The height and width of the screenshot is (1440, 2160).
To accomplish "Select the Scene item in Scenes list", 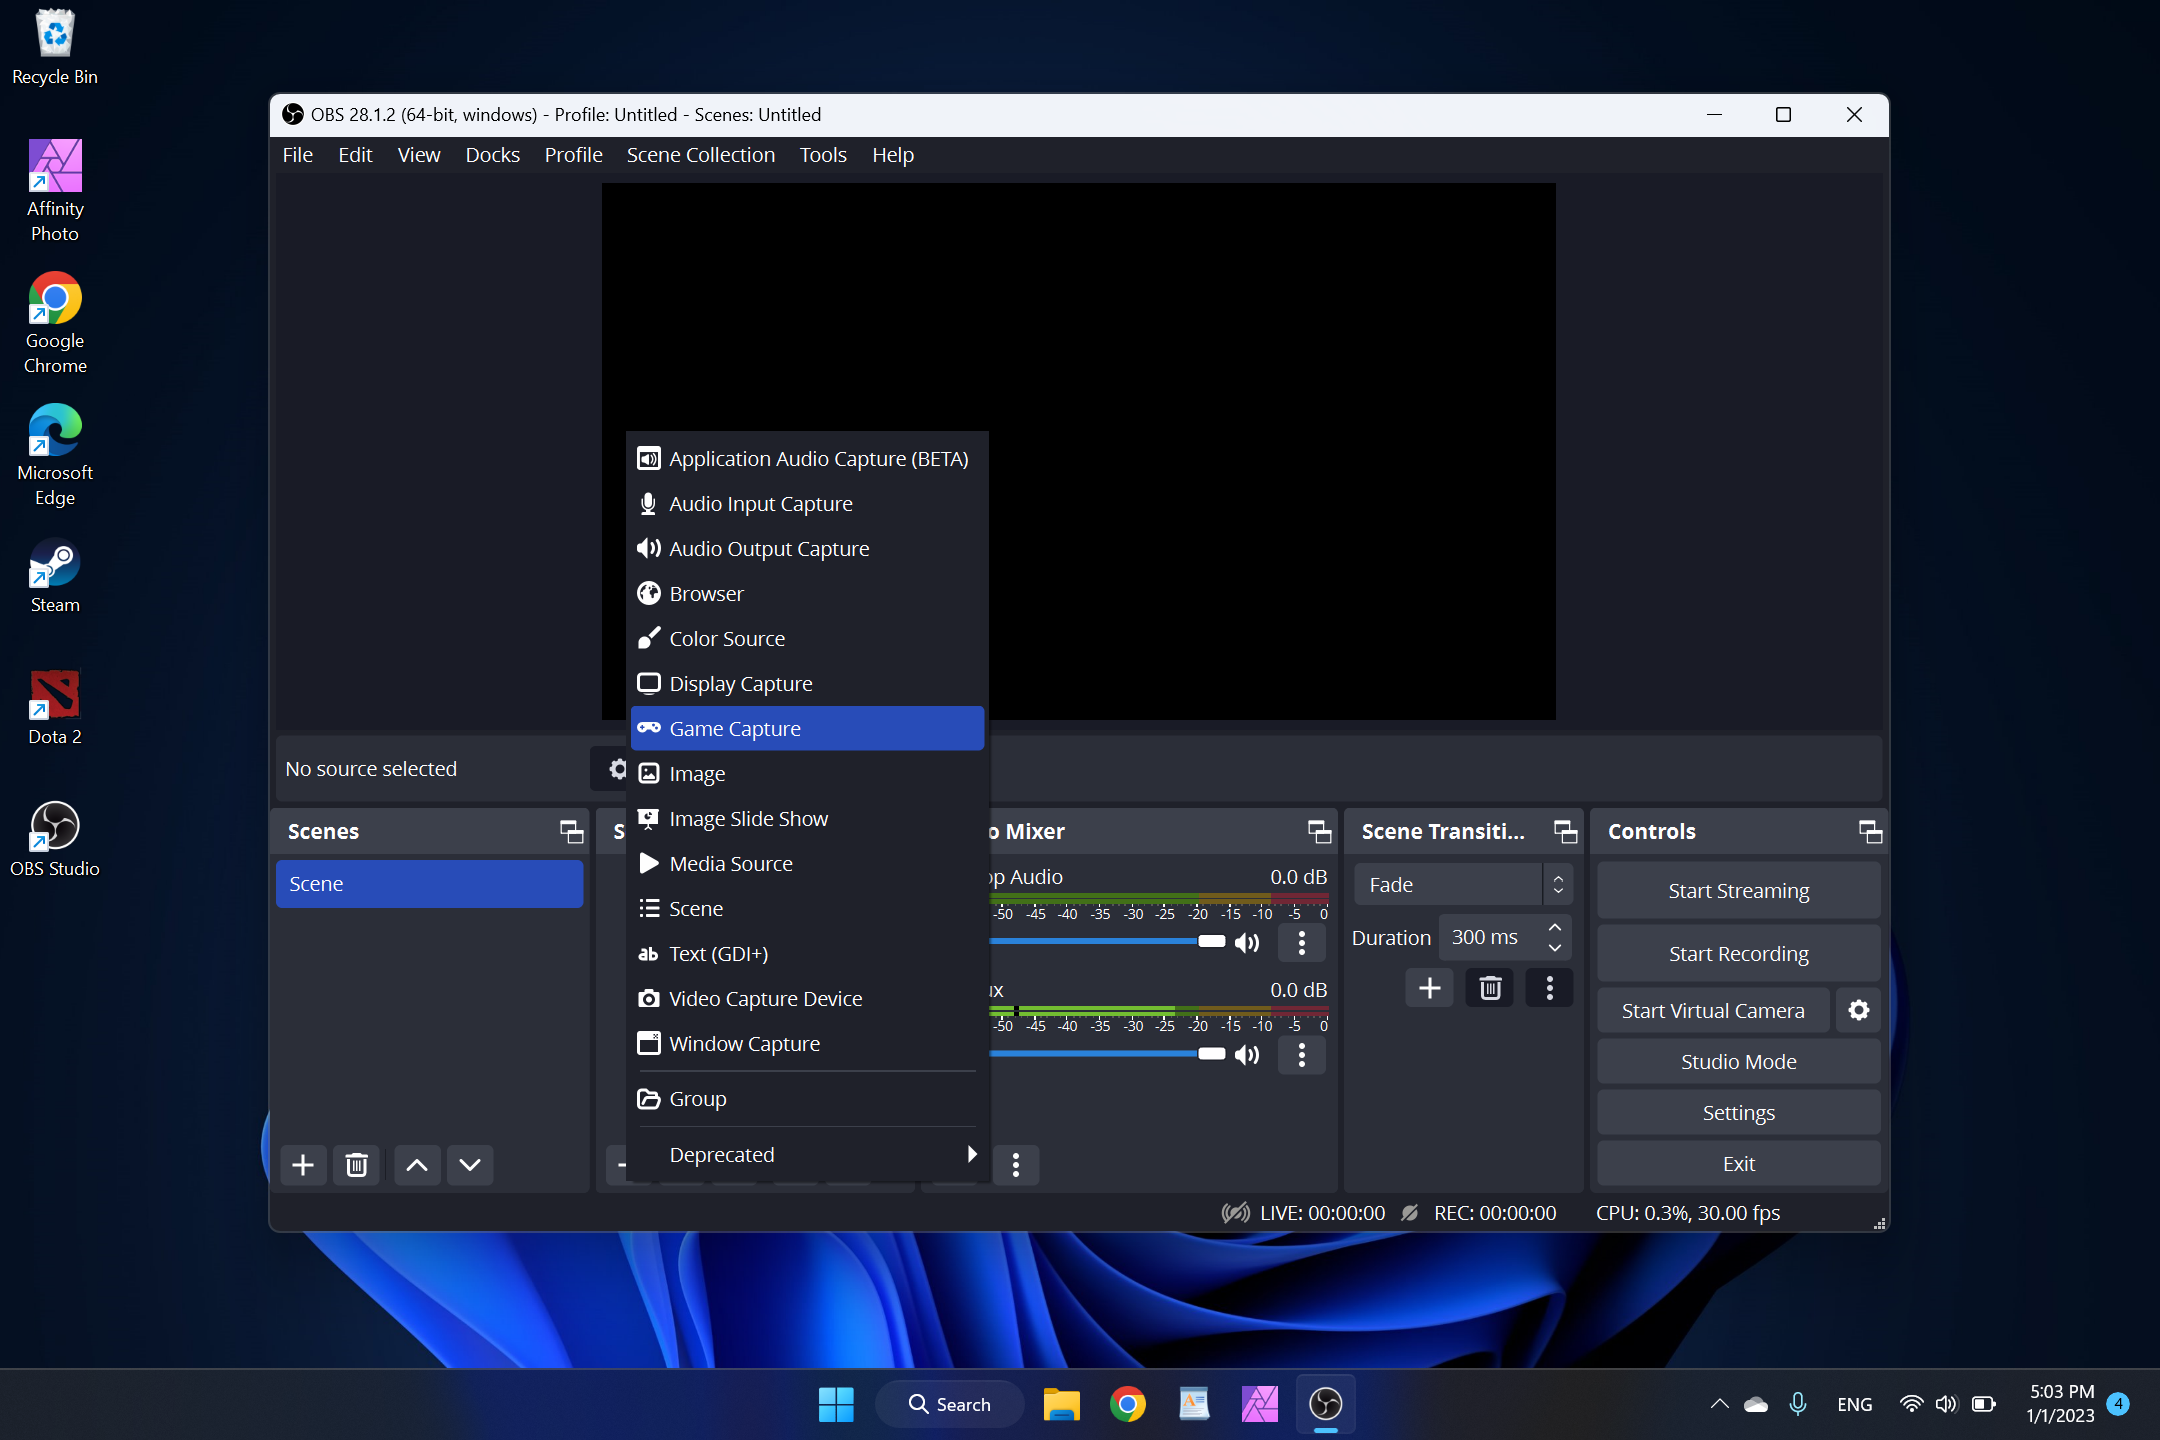I will pos(429,884).
